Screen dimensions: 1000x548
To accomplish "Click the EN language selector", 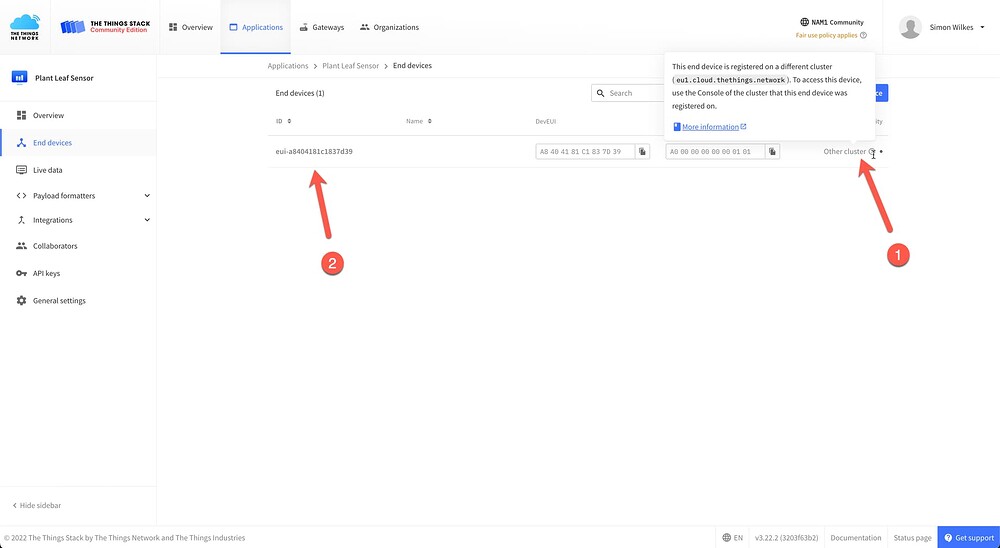I will coord(733,538).
